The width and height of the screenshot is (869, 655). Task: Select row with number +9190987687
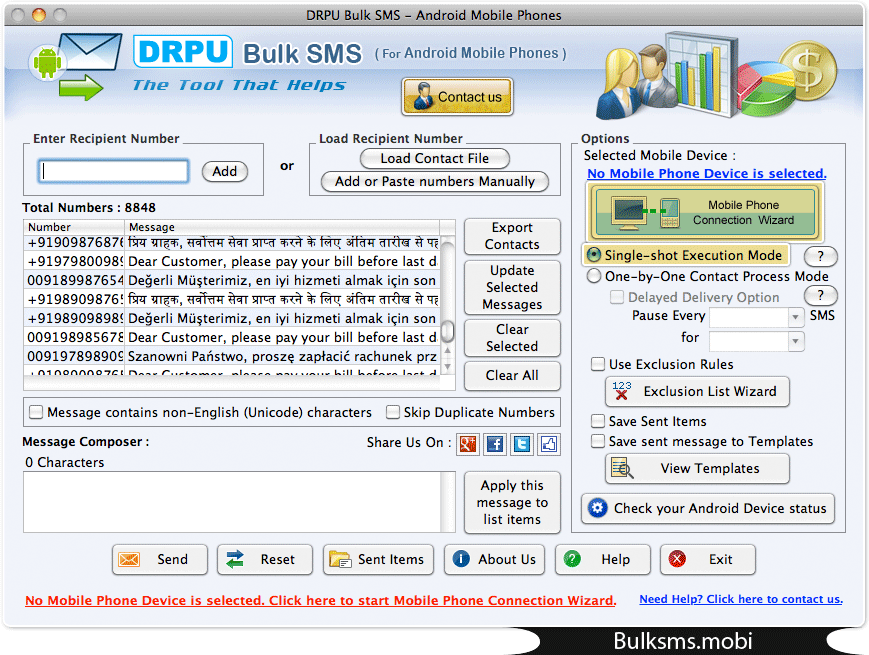232,243
